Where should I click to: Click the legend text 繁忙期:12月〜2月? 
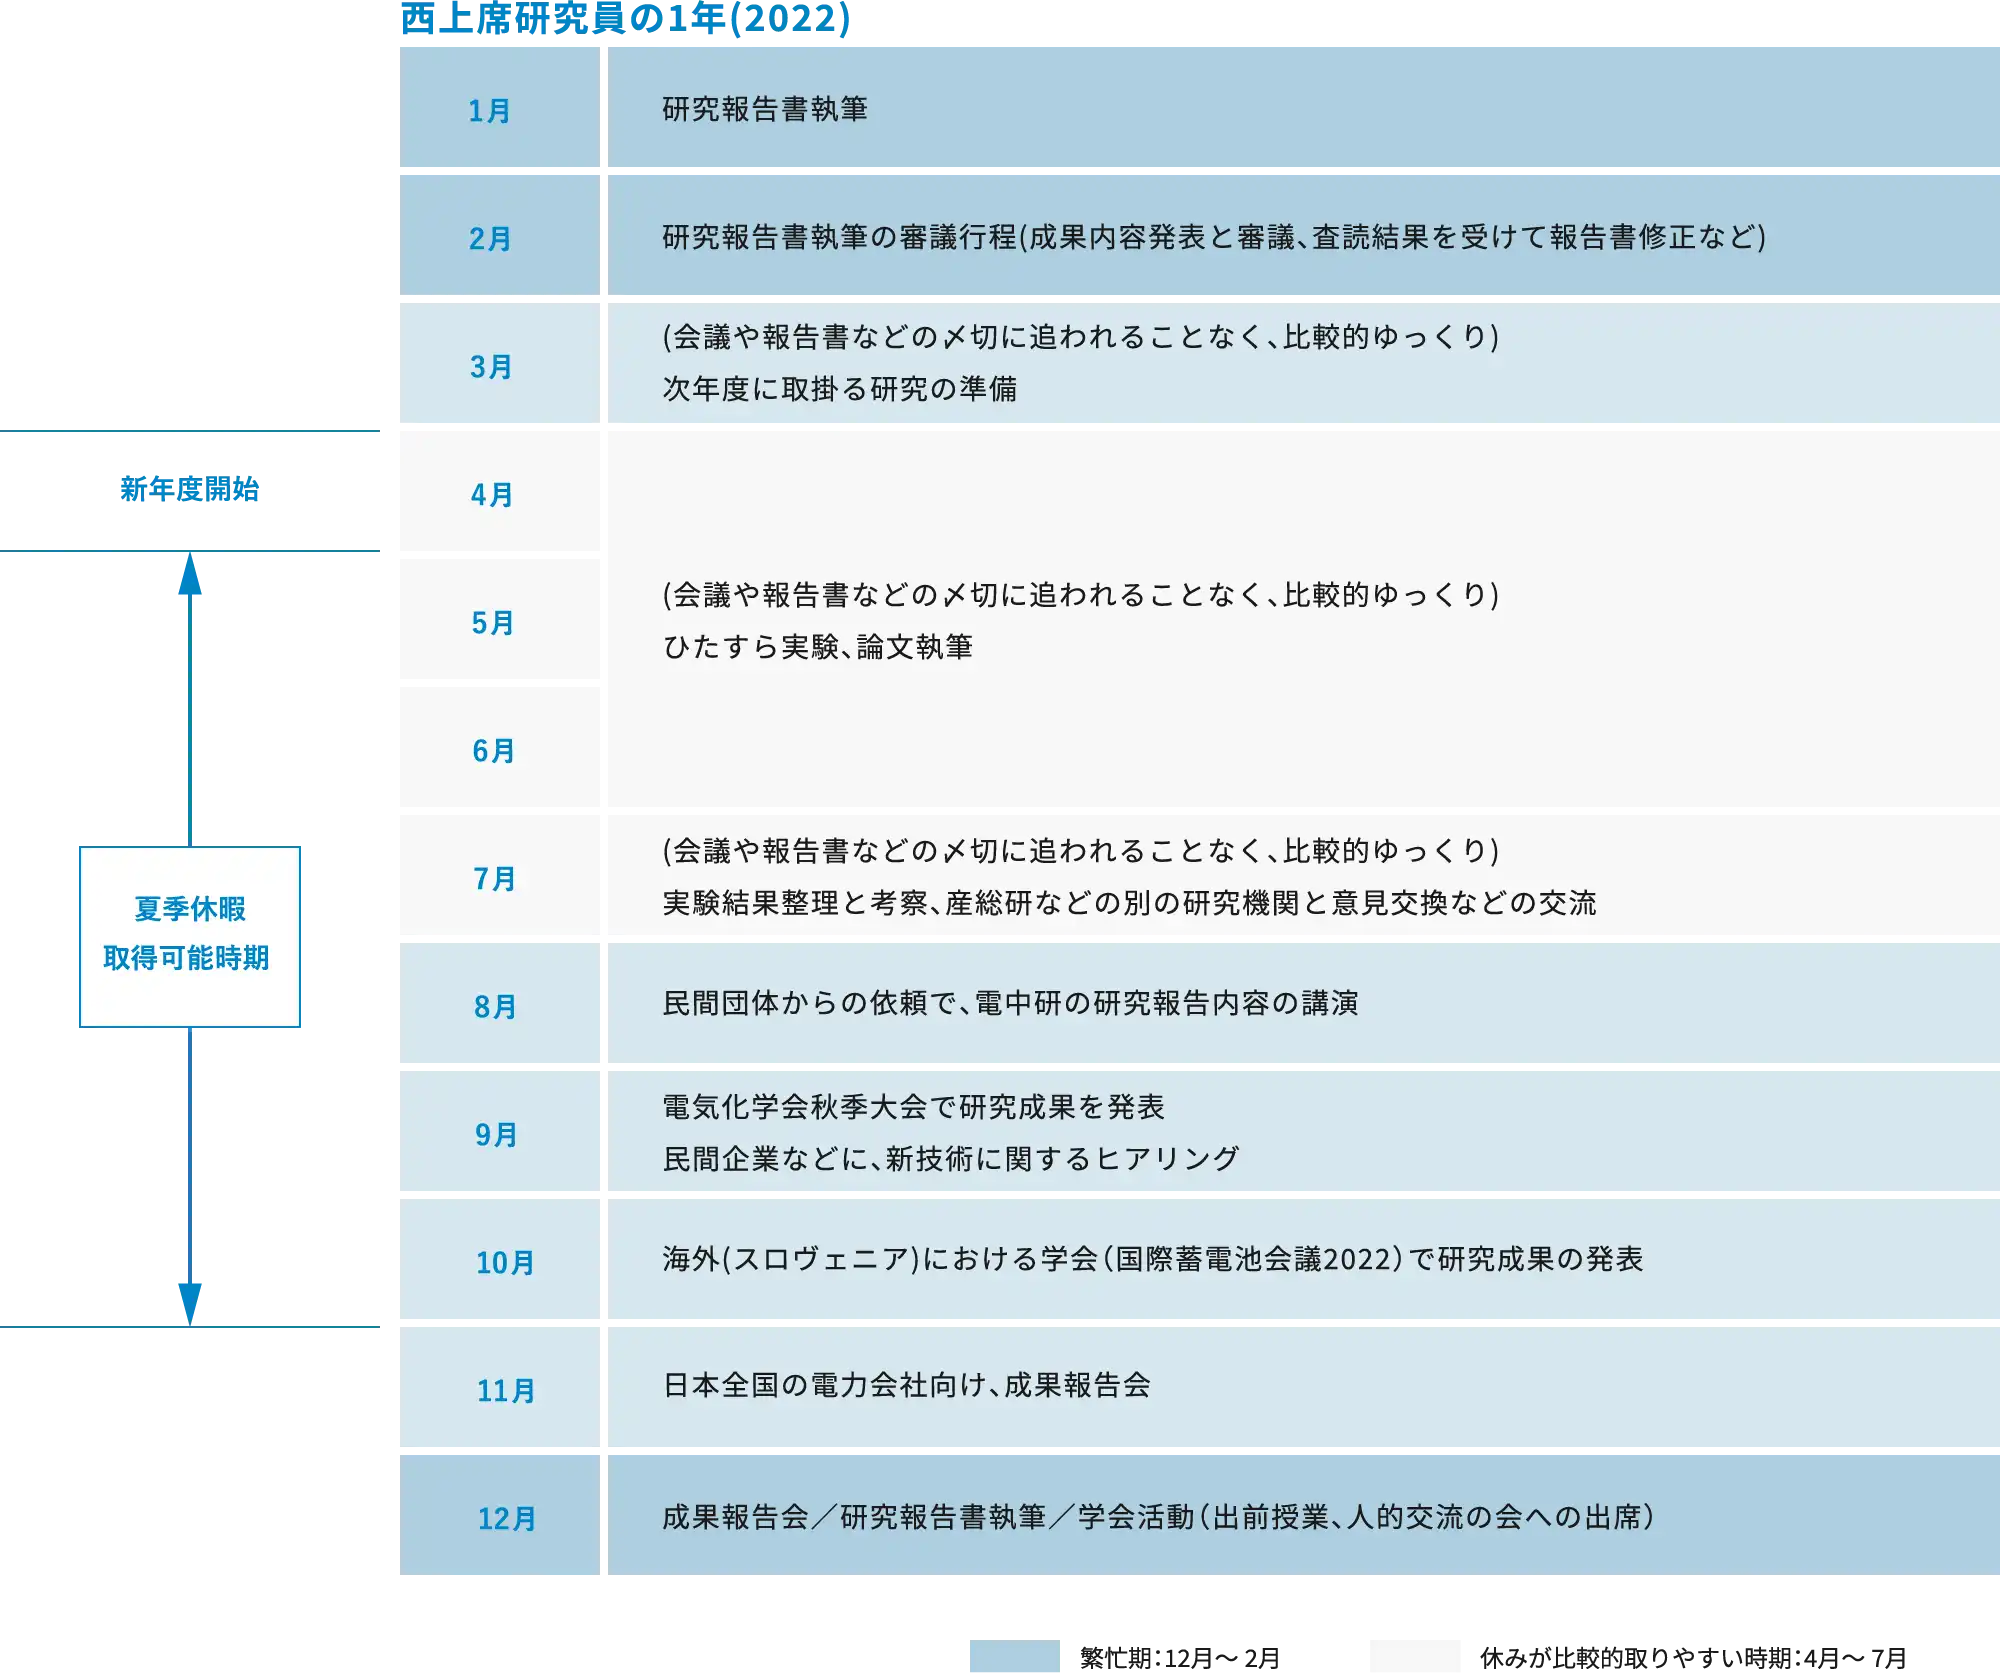tap(1180, 1658)
